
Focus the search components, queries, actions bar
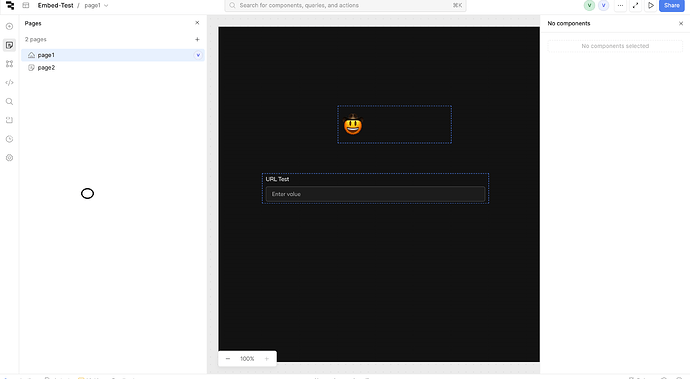click(345, 5)
